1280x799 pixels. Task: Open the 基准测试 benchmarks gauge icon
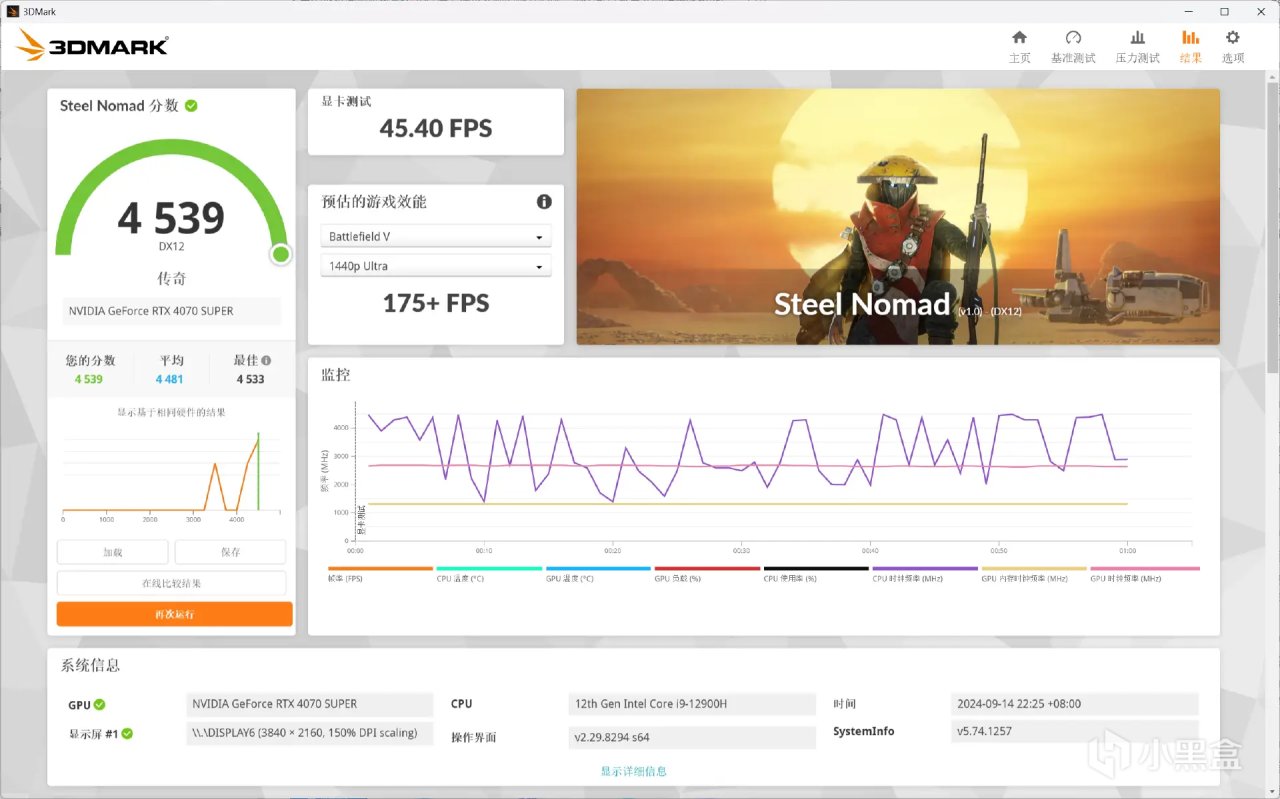[x=1073, y=38]
